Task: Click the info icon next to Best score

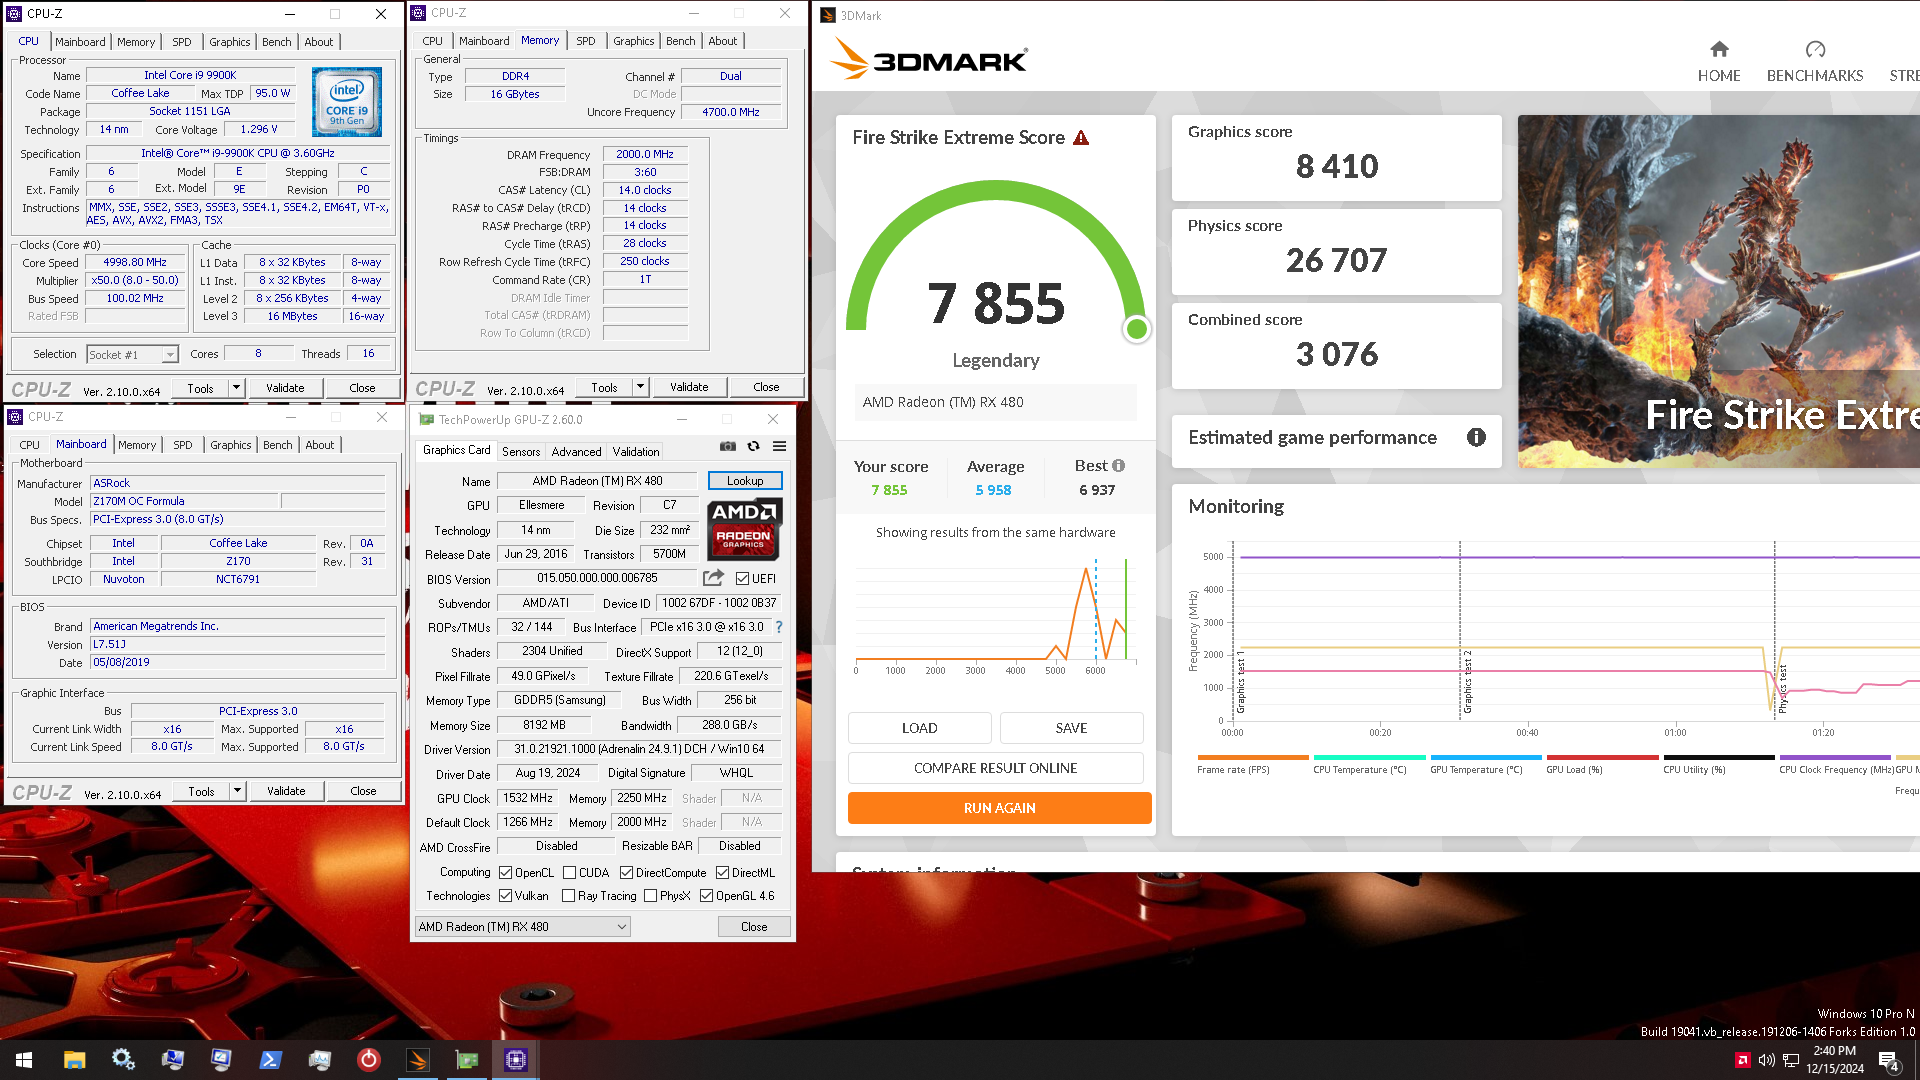Action: (x=1119, y=466)
